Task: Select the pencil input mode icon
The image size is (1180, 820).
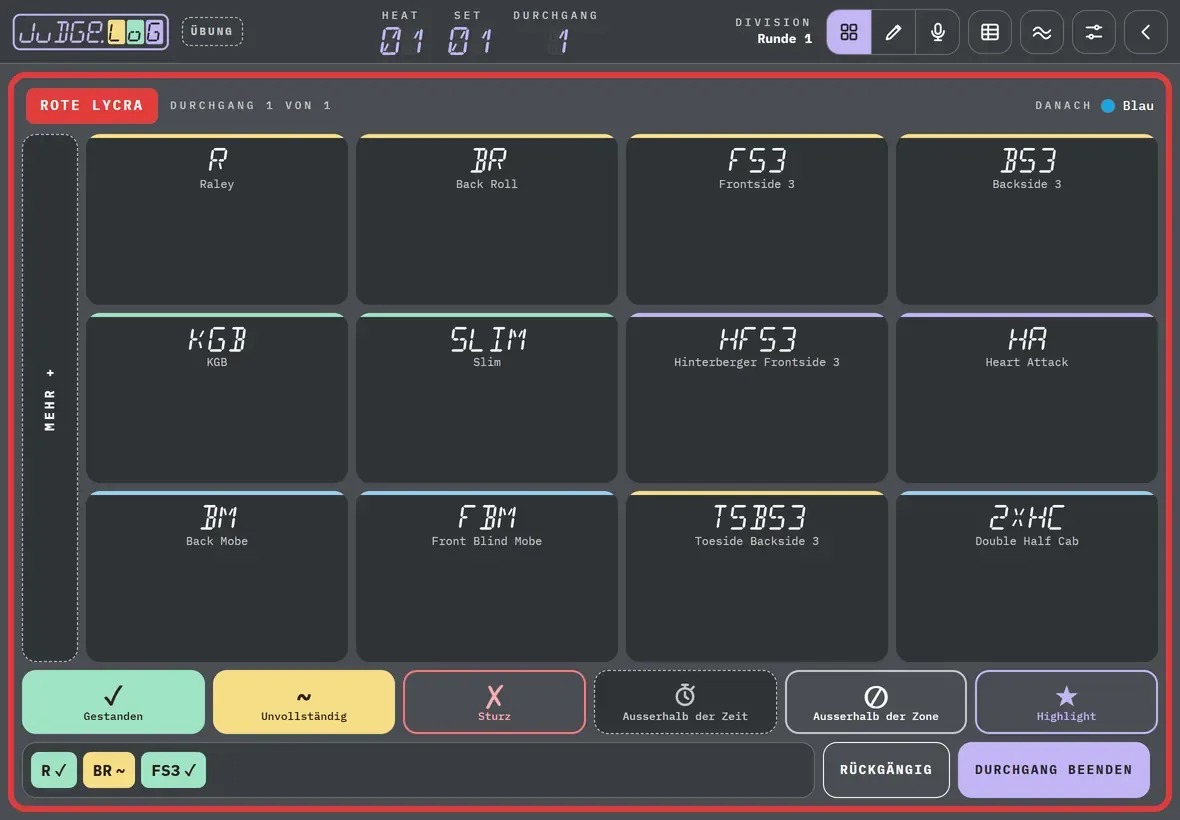Action: pyautogui.click(x=893, y=32)
